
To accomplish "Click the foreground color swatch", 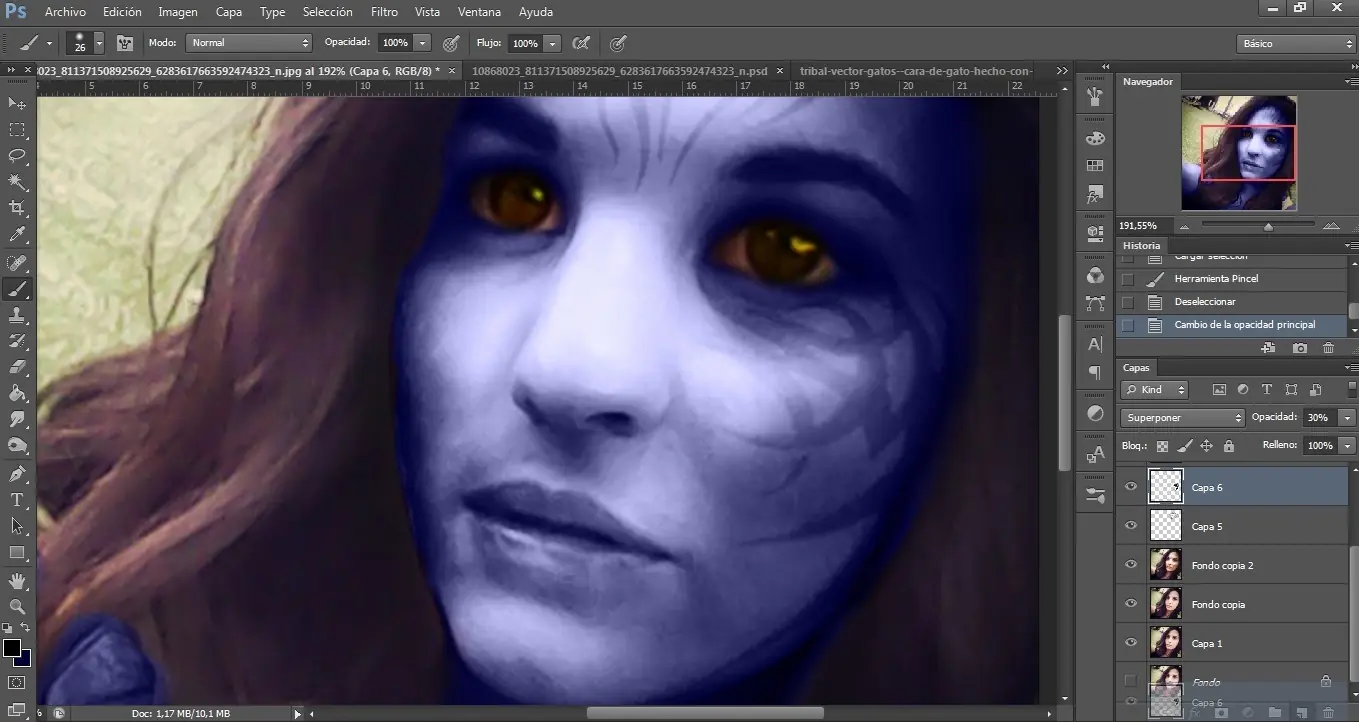I will (11, 647).
